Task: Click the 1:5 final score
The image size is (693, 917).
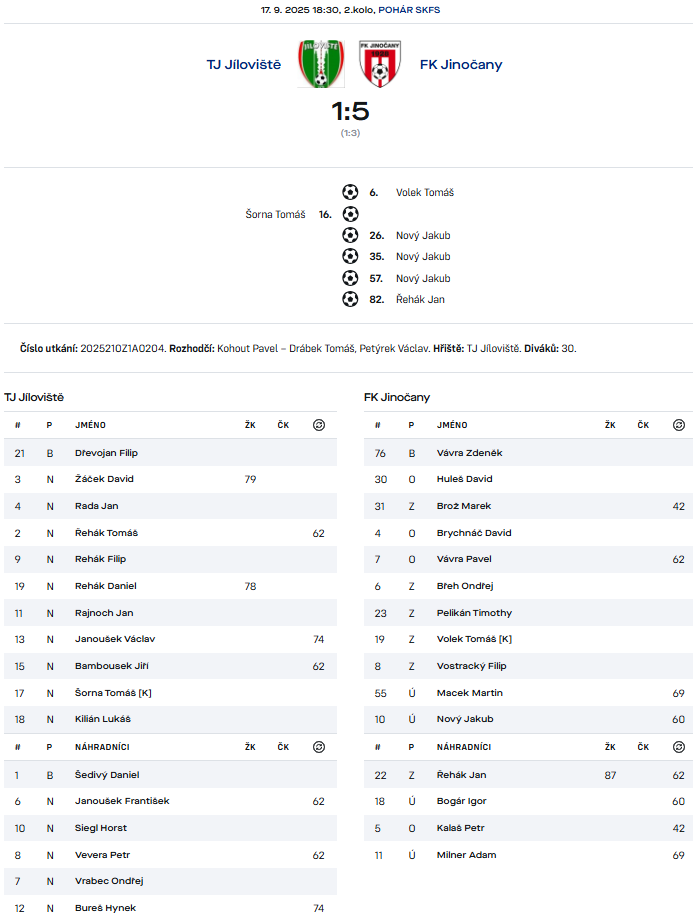Action: tap(350, 110)
